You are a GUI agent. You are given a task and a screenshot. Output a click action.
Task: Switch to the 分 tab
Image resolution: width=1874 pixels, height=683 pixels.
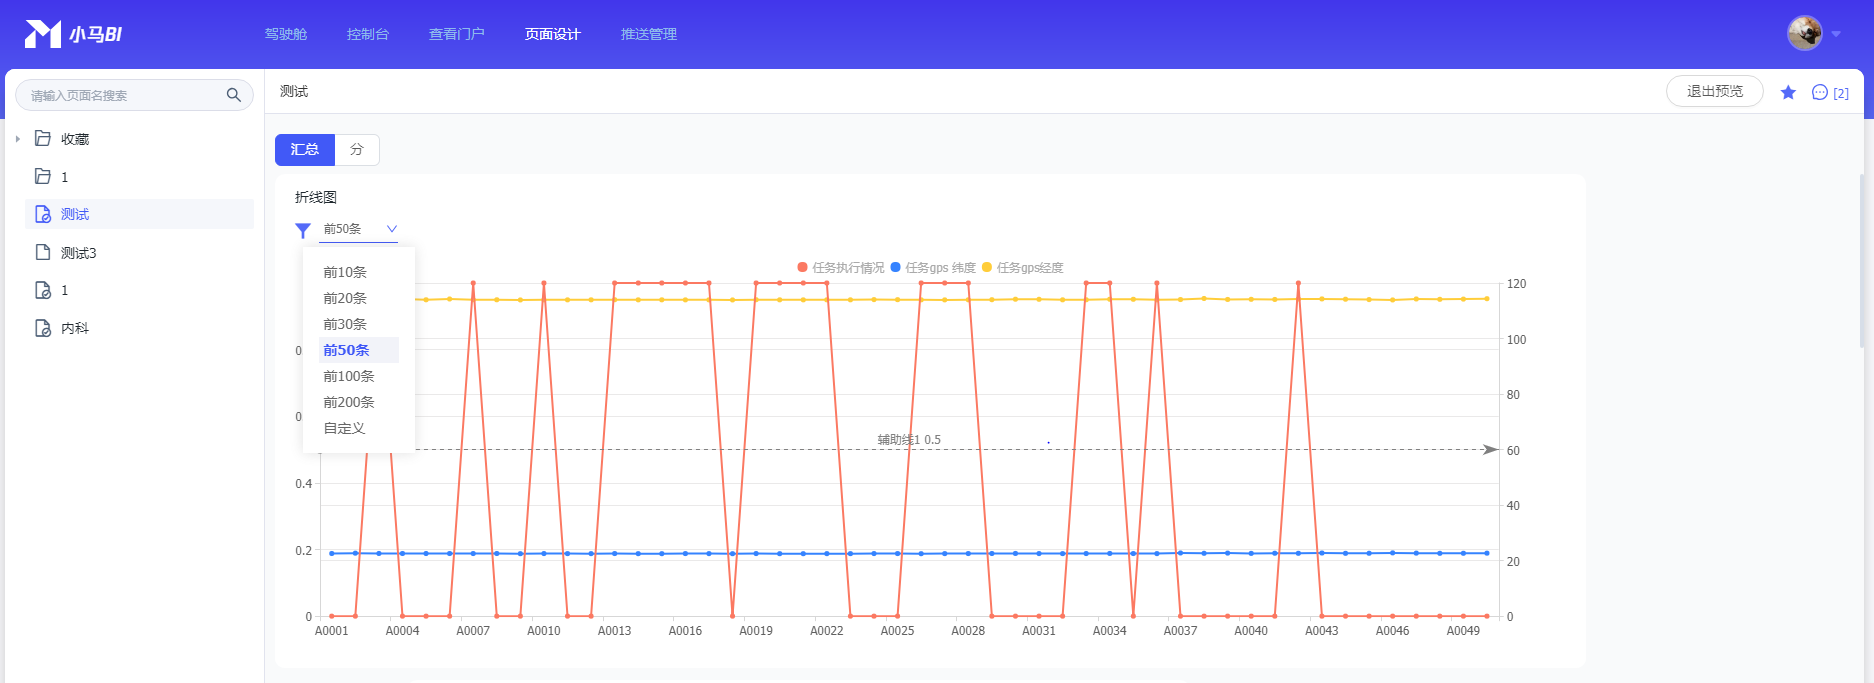pyautogui.click(x=357, y=150)
